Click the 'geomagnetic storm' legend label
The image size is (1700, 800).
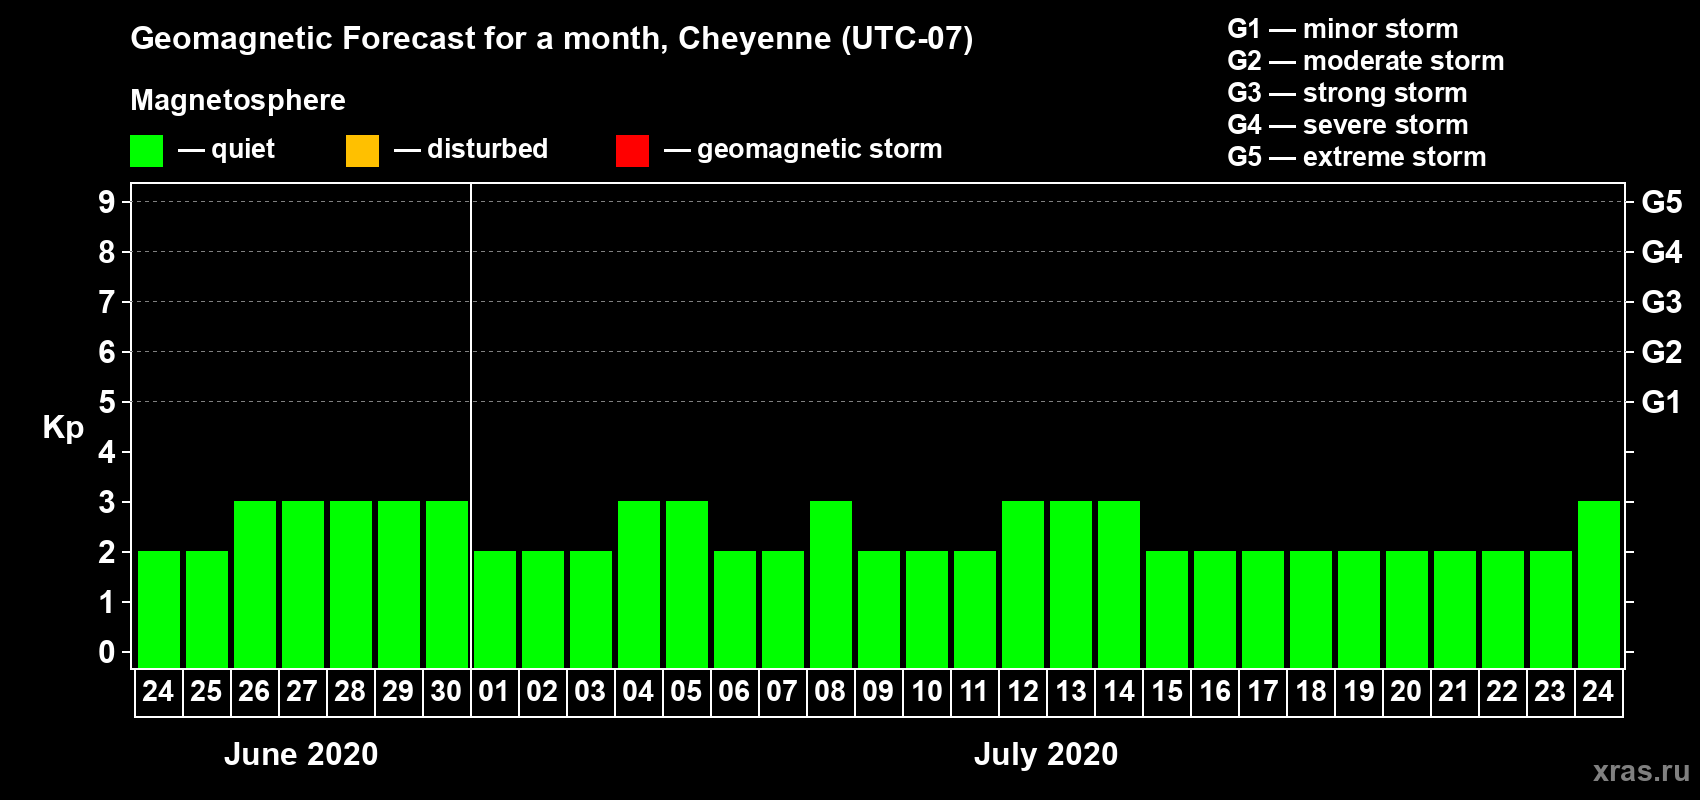(x=819, y=149)
